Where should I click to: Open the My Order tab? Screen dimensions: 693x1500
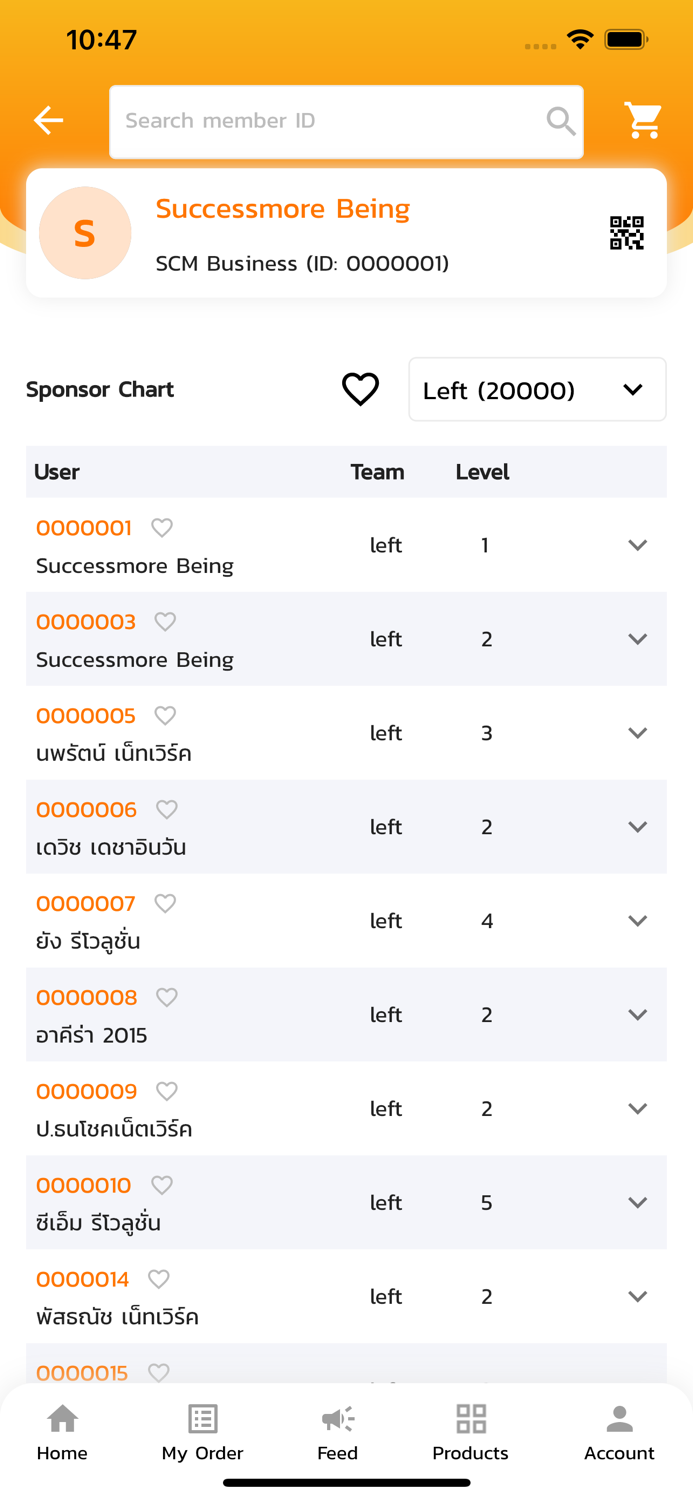point(202,1431)
